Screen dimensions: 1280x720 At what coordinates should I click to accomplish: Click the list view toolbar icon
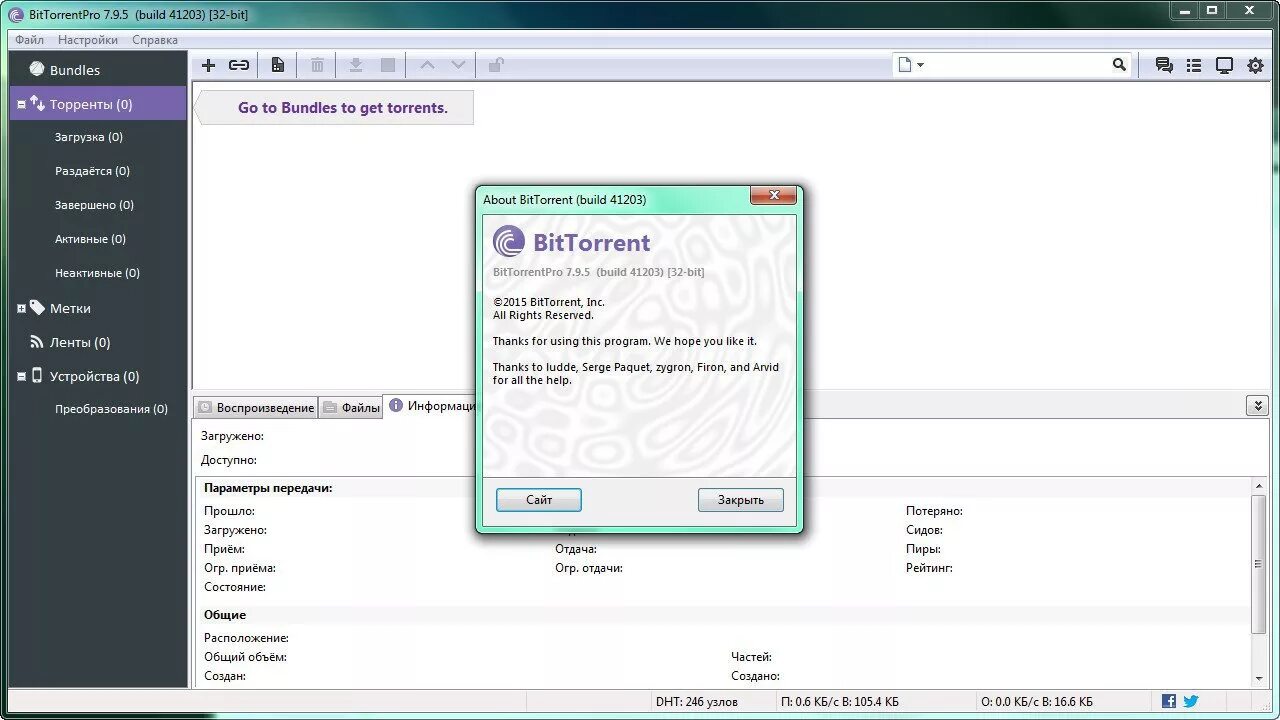tap(1194, 65)
